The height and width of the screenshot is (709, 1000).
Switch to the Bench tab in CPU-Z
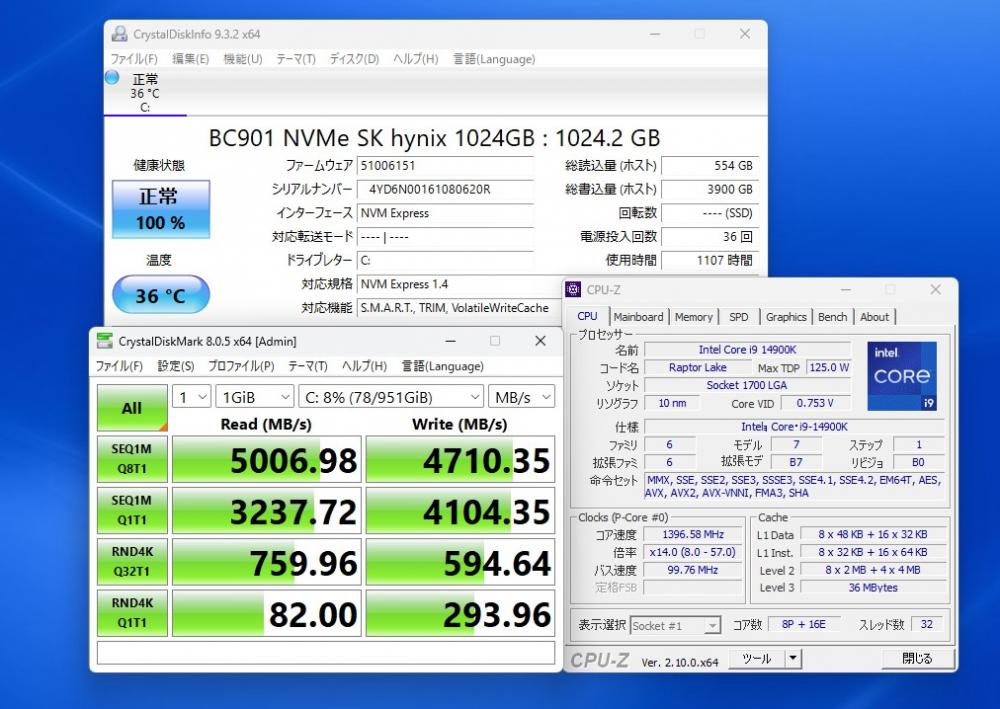833,317
